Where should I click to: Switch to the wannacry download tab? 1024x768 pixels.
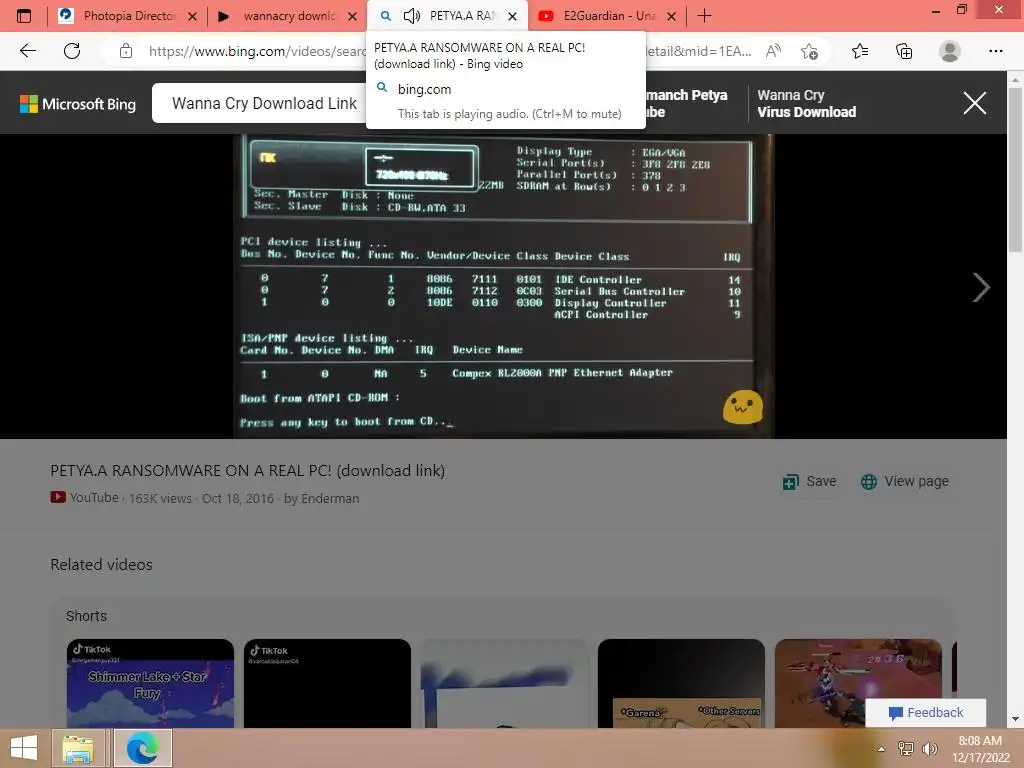pyautogui.click(x=287, y=16)
